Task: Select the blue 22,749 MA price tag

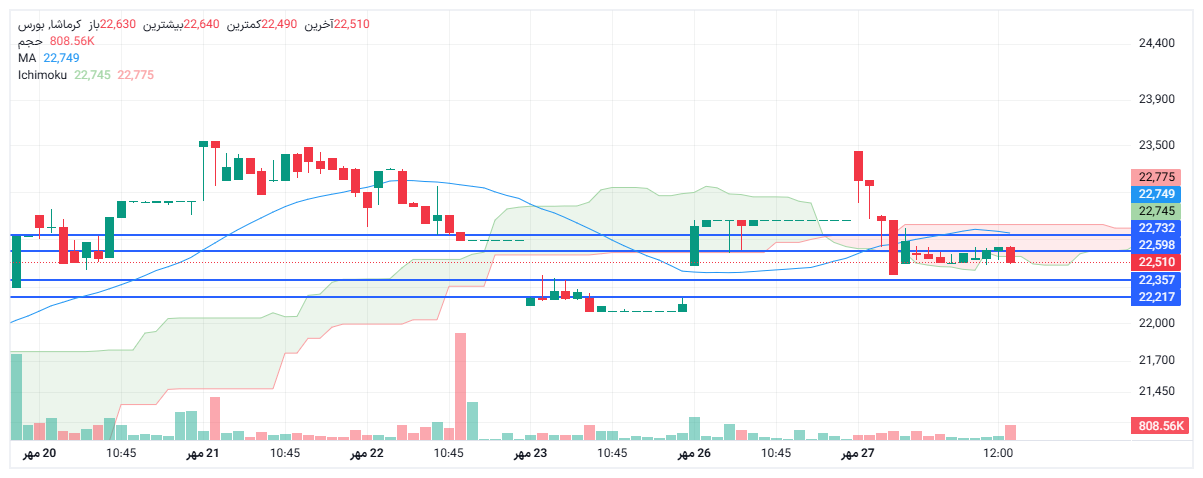Action: 1157,194
